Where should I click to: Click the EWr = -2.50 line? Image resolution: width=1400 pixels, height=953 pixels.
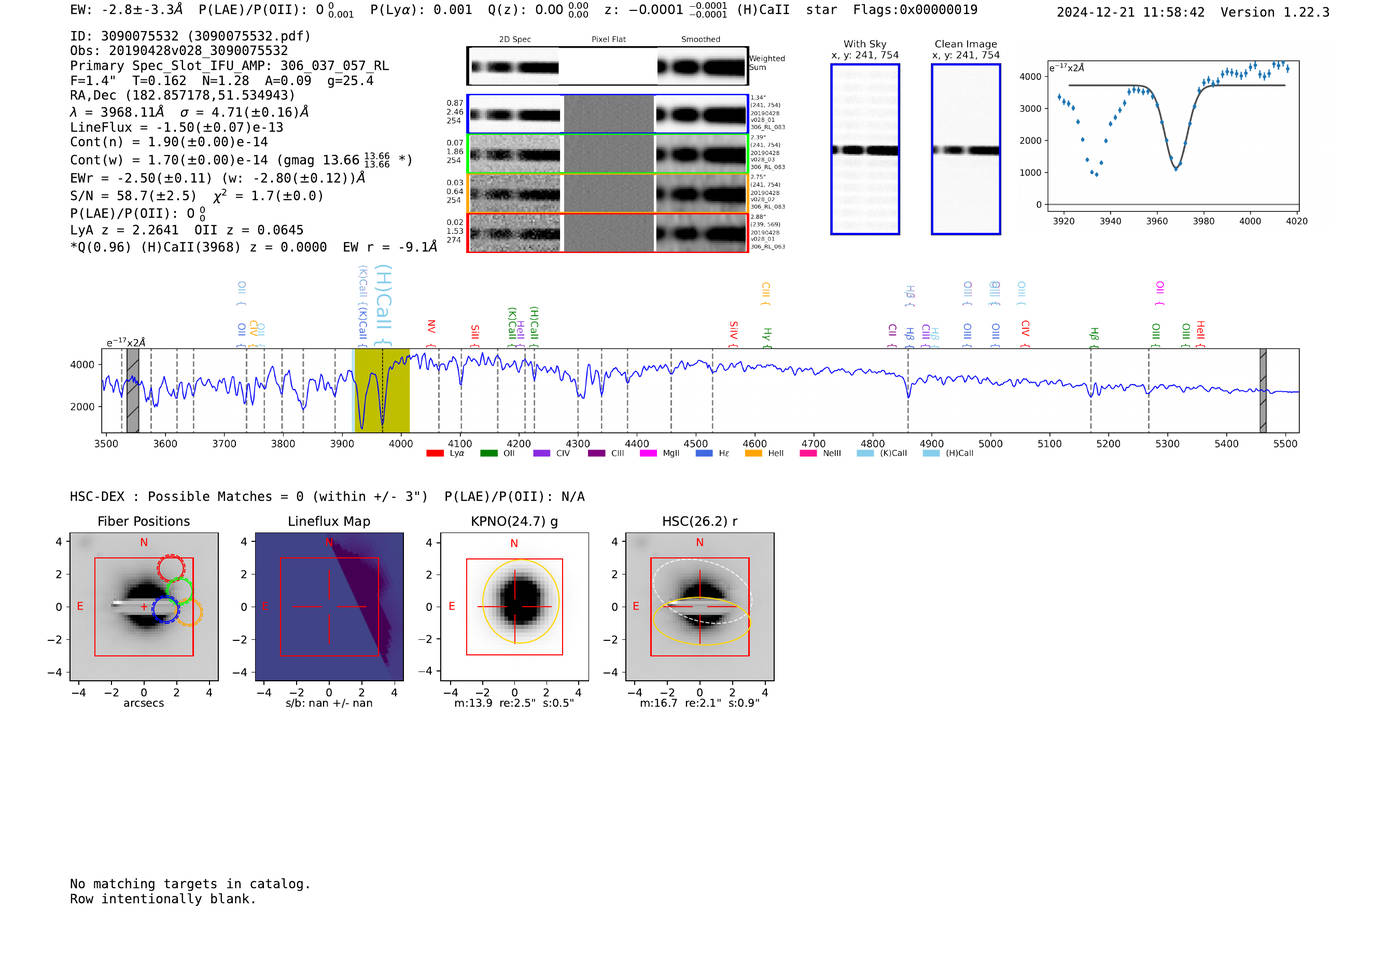point(217,178)
